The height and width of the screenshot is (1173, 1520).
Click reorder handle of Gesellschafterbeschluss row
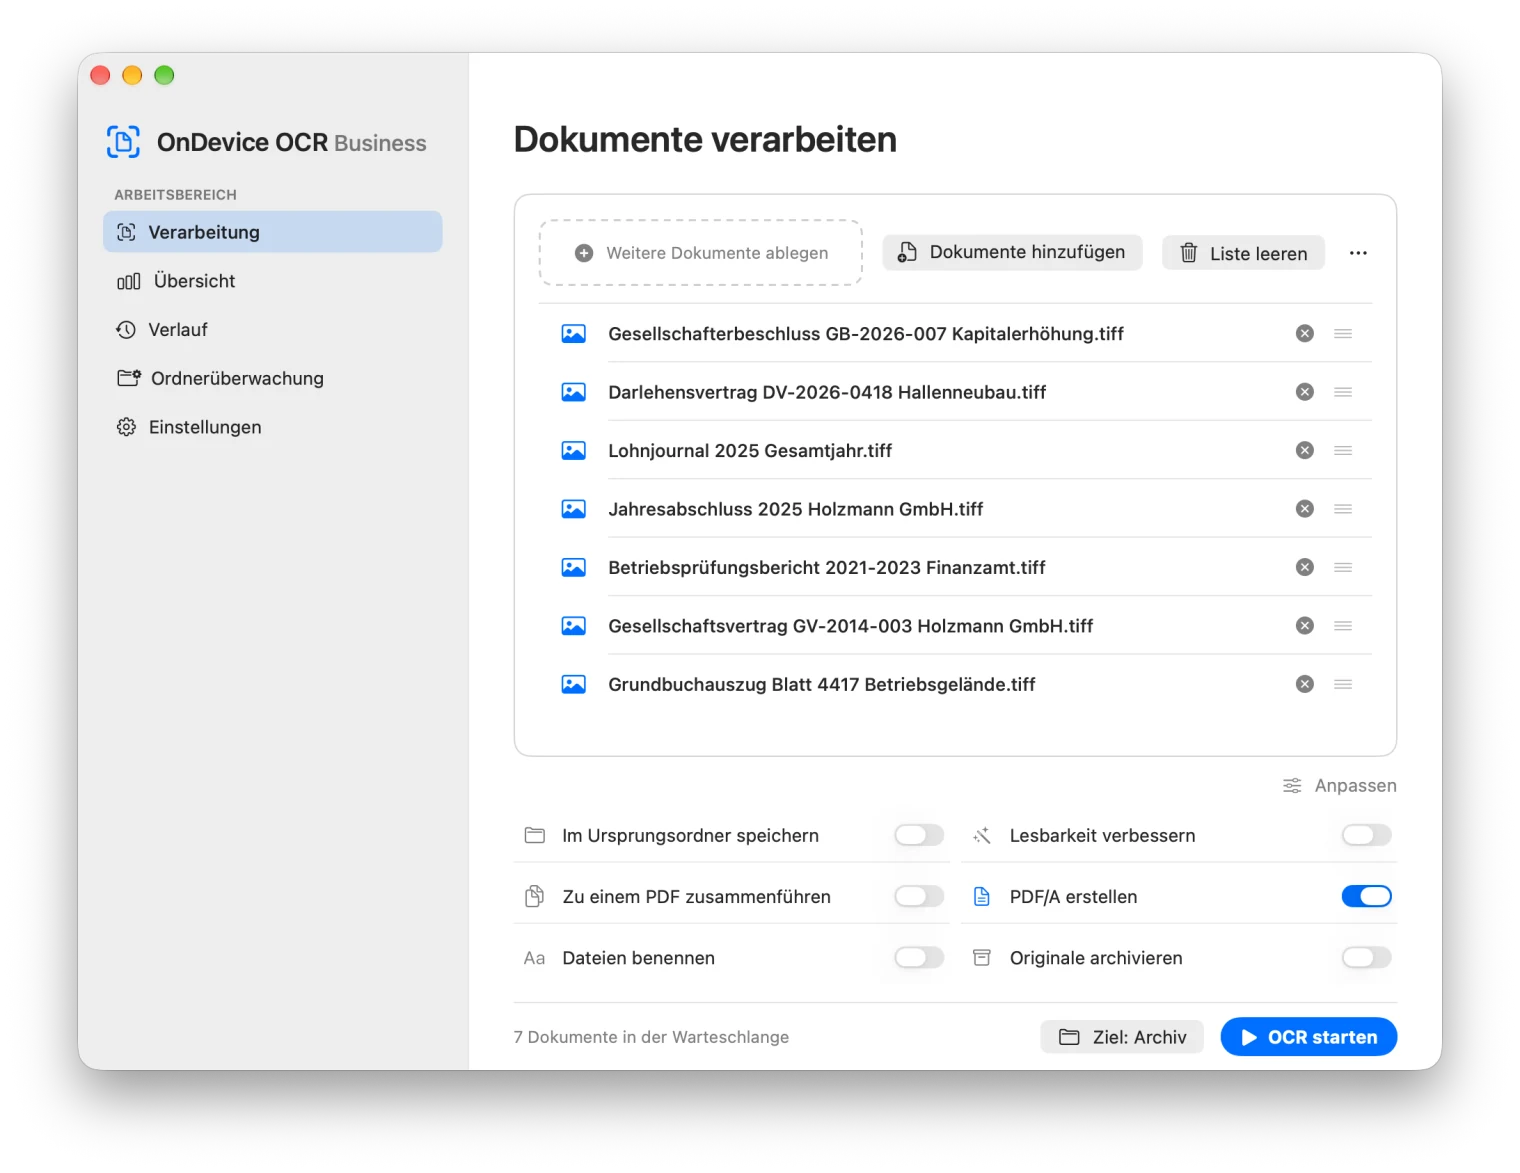pyautogui.click(x=1343, y=334)
